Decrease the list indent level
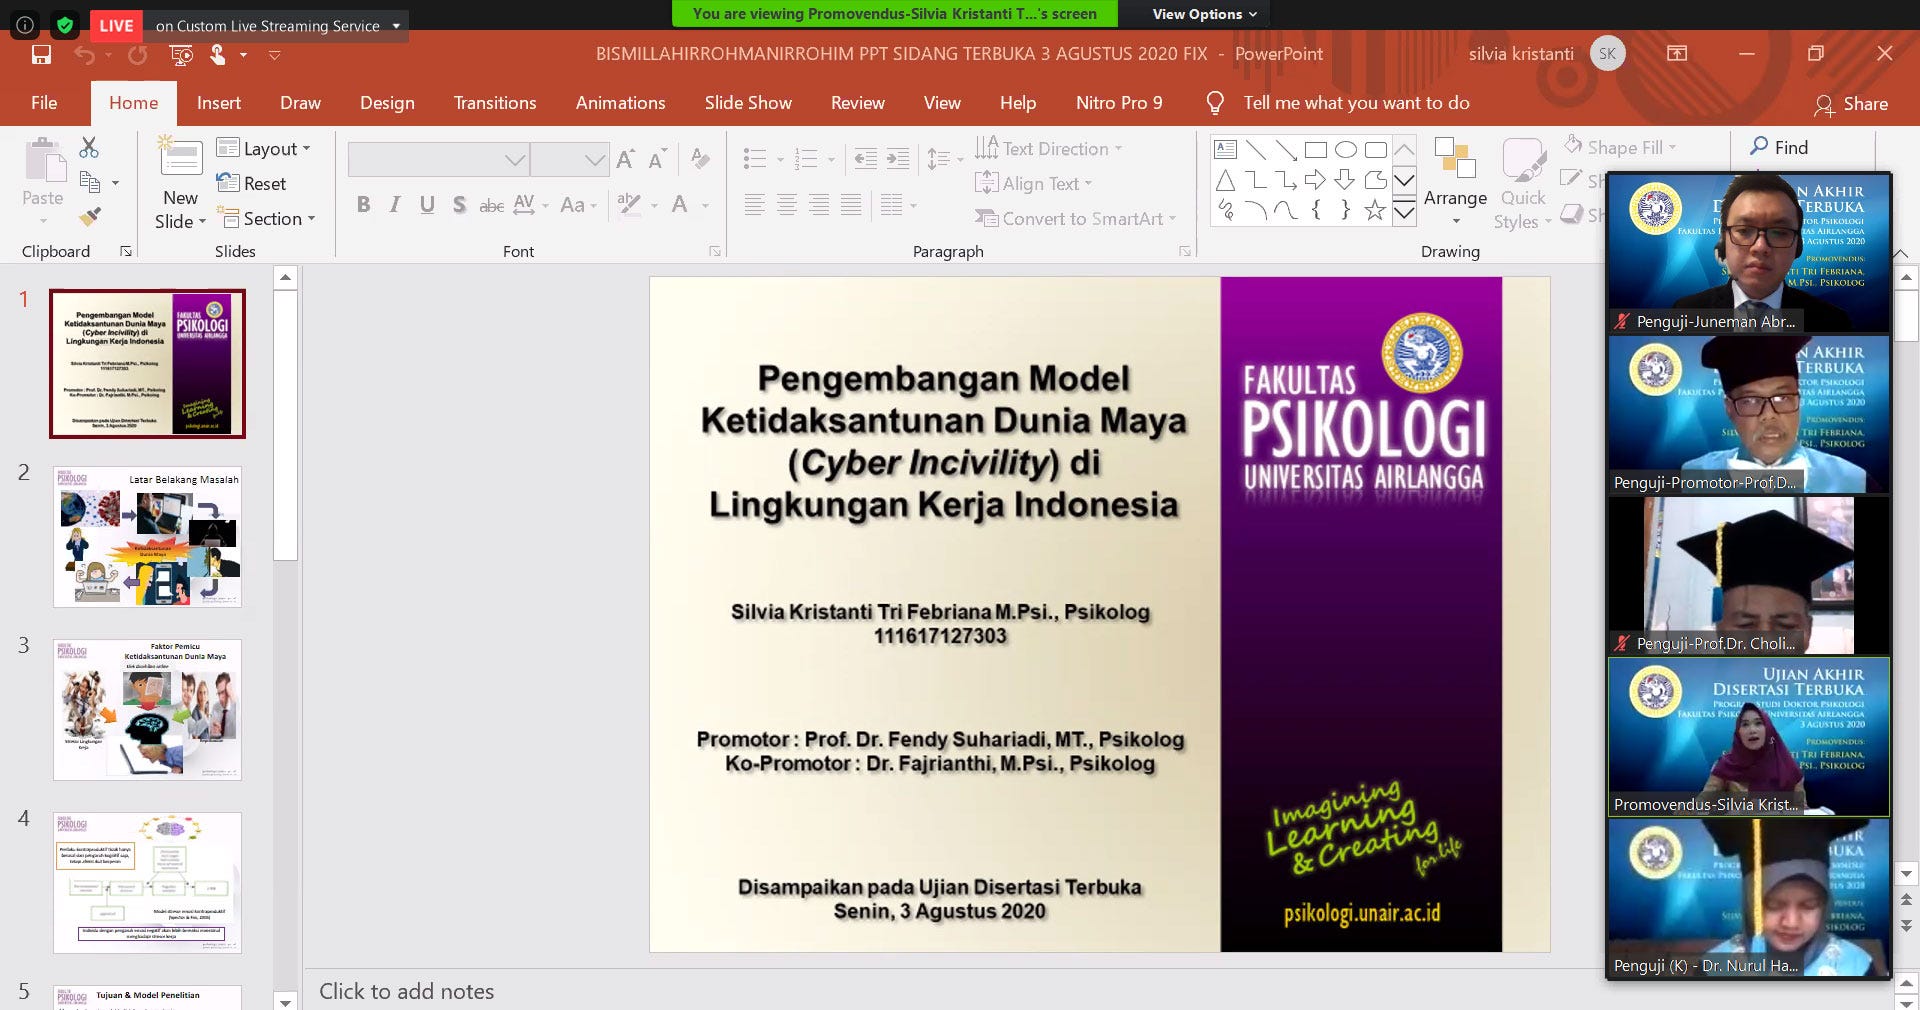The width and height of the screenshot is (1920, 1010). 866,158
